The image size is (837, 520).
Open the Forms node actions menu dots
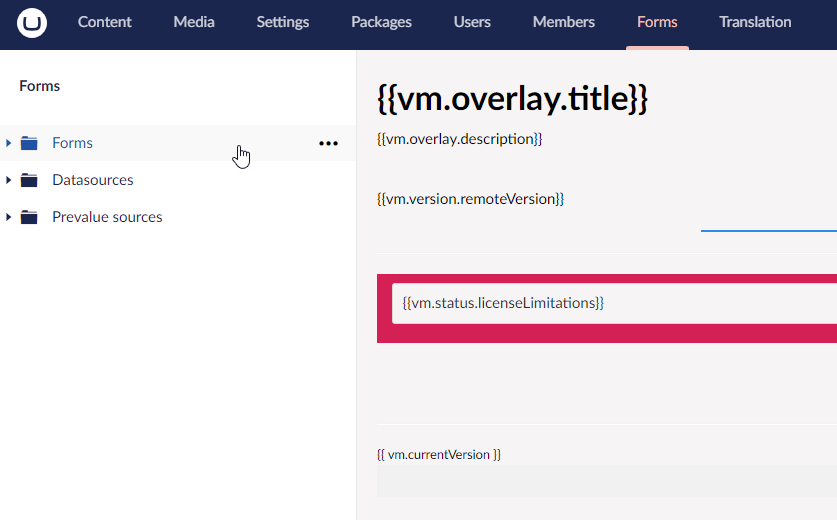tap(328, 143)
